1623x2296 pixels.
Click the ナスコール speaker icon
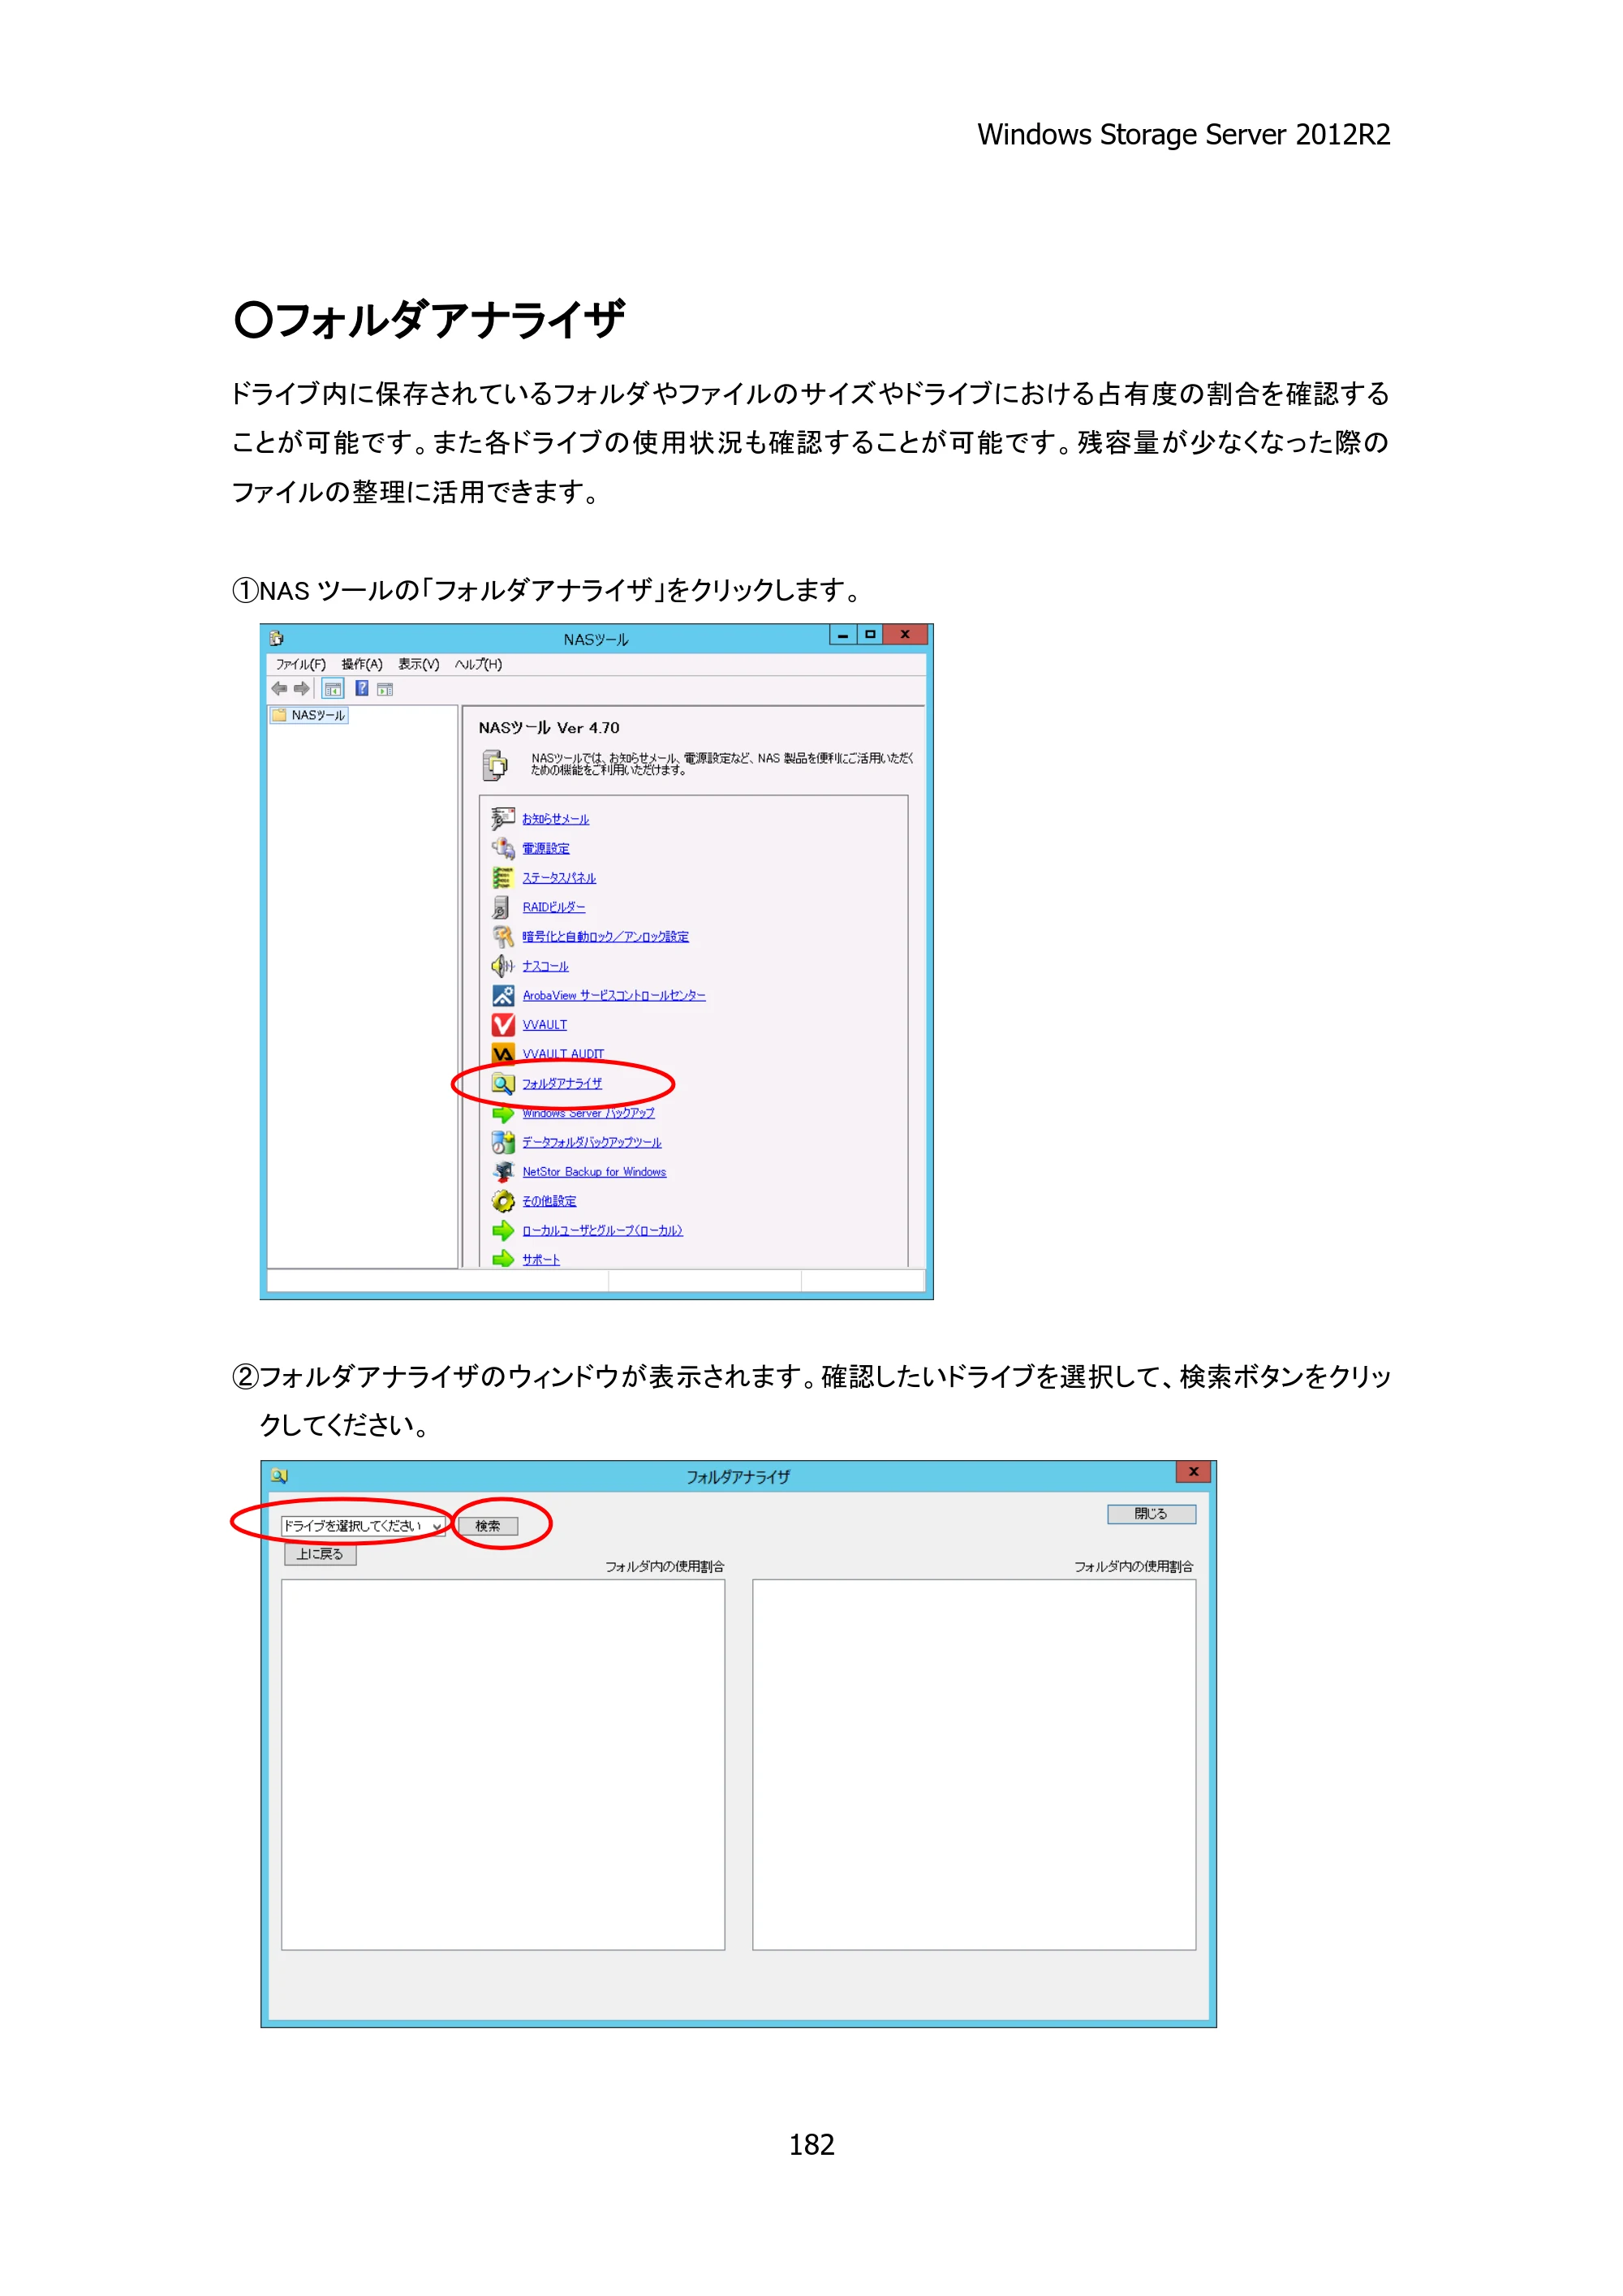point(503,965)
